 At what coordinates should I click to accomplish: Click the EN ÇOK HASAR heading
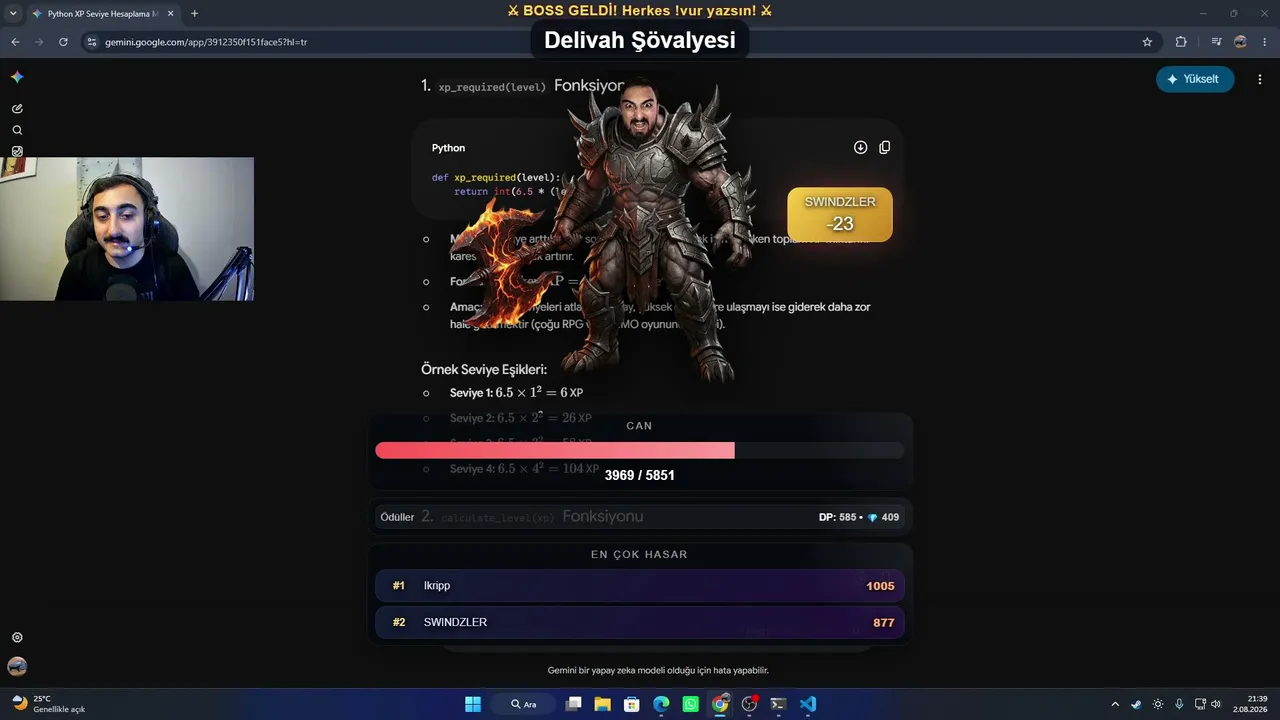point(639,554)
